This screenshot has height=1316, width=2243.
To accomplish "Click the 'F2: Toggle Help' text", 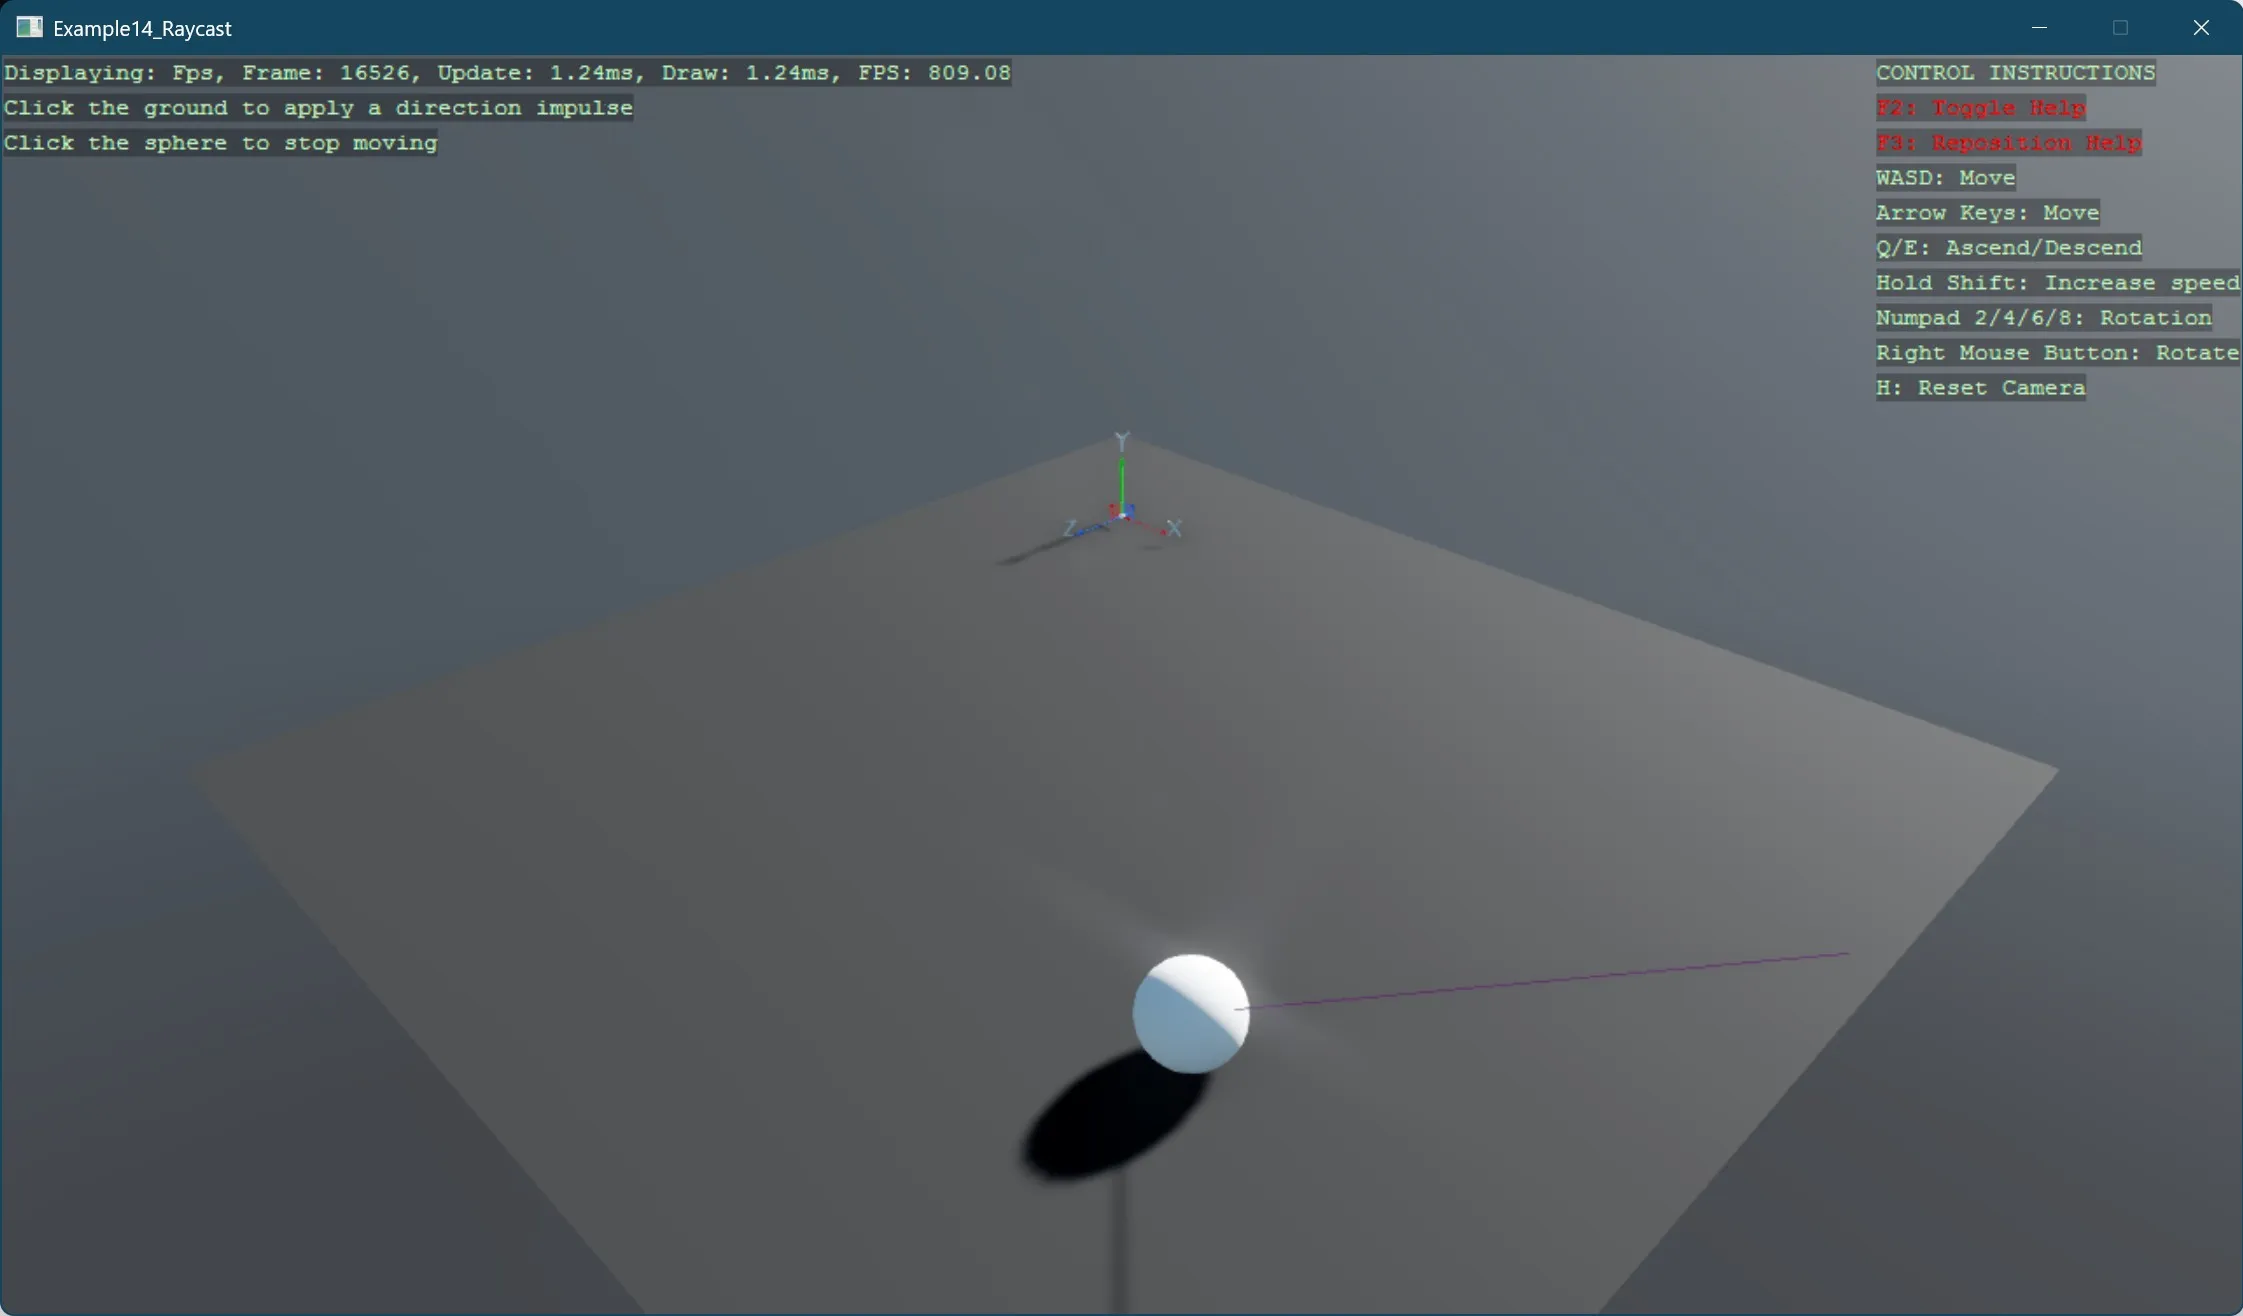I will (1980, 108).
